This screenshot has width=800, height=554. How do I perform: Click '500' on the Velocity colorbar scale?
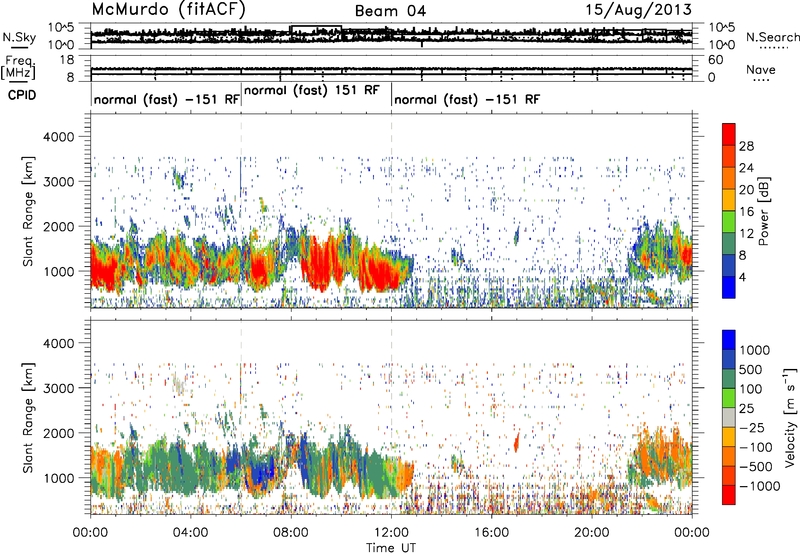pyautogui.click(x=750, y=369)
